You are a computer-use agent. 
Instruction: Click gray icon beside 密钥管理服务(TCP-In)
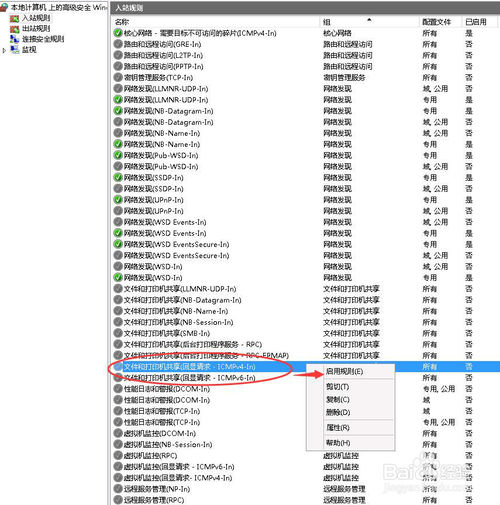(118, 77)
